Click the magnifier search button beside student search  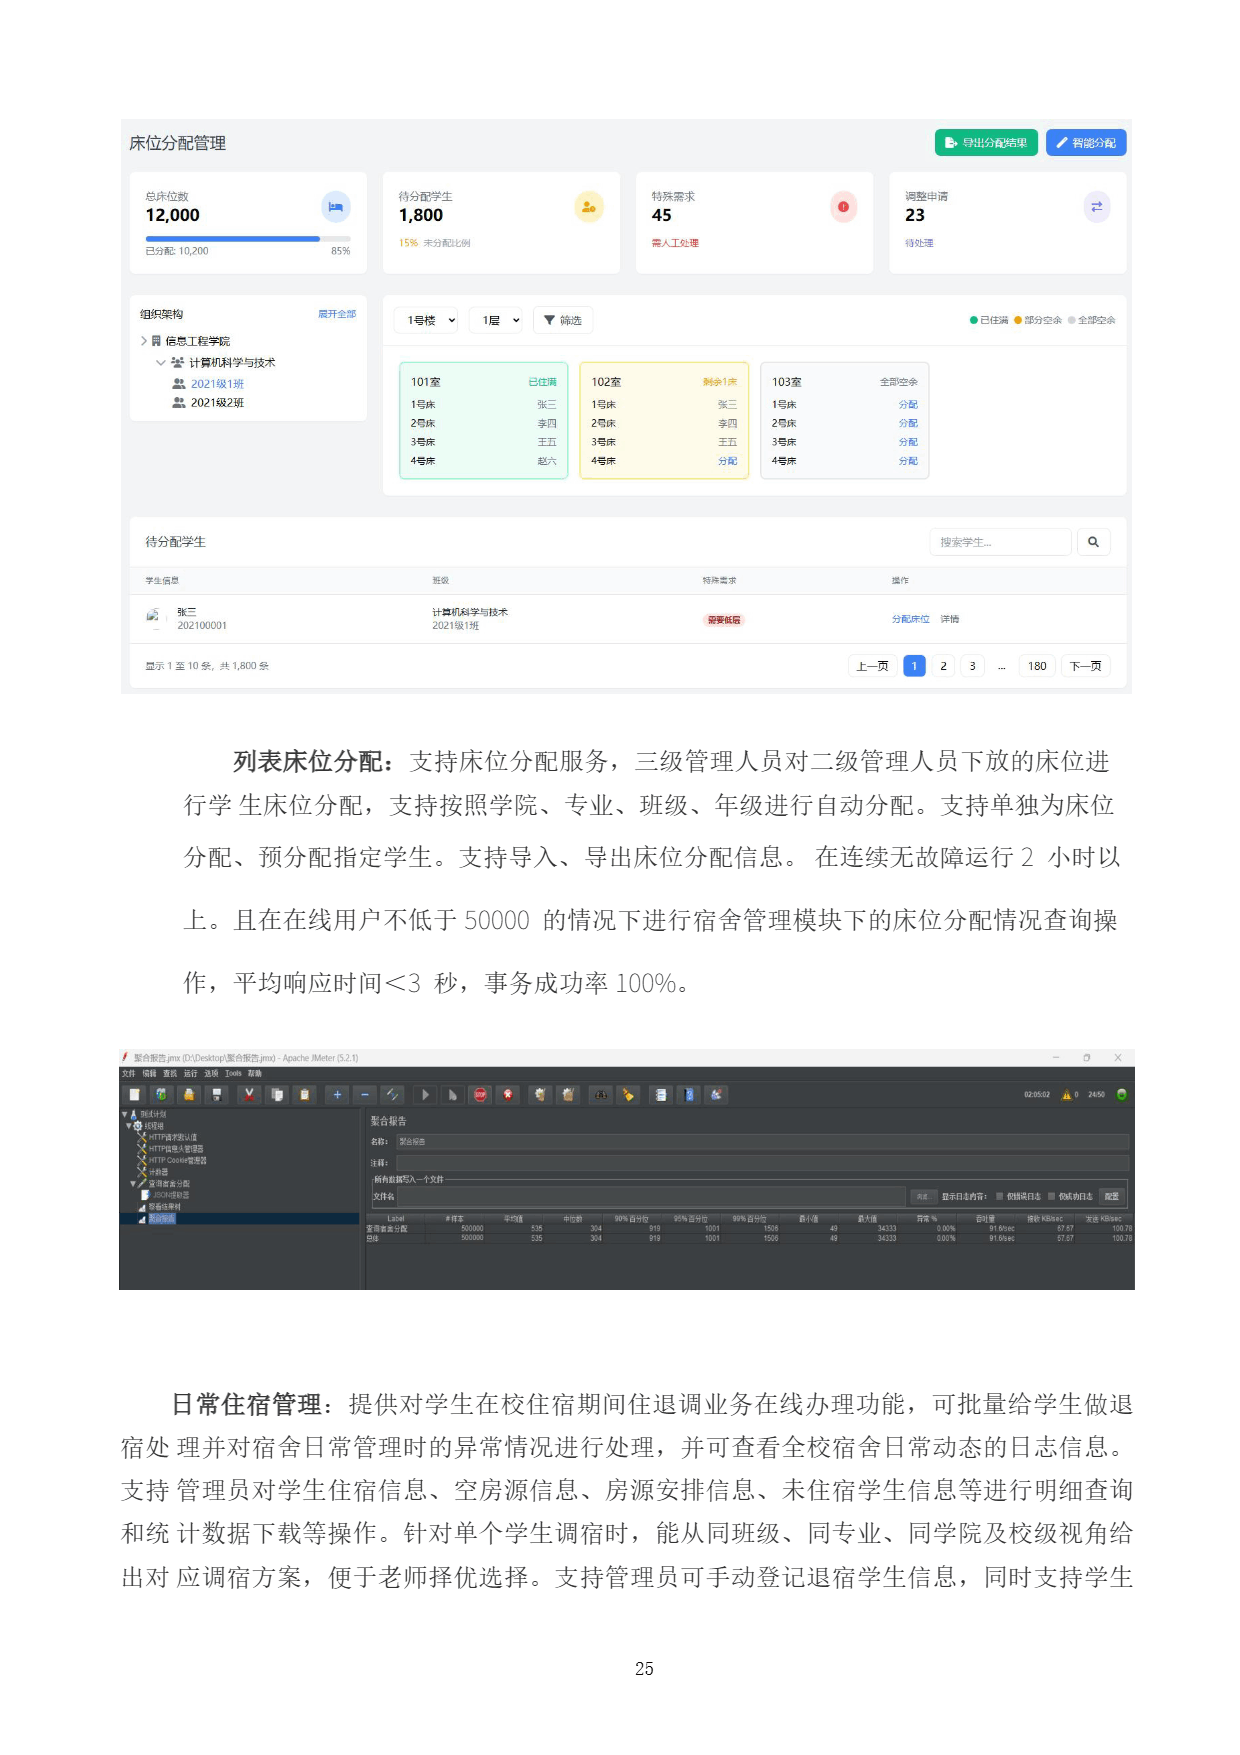(1093, 542)
